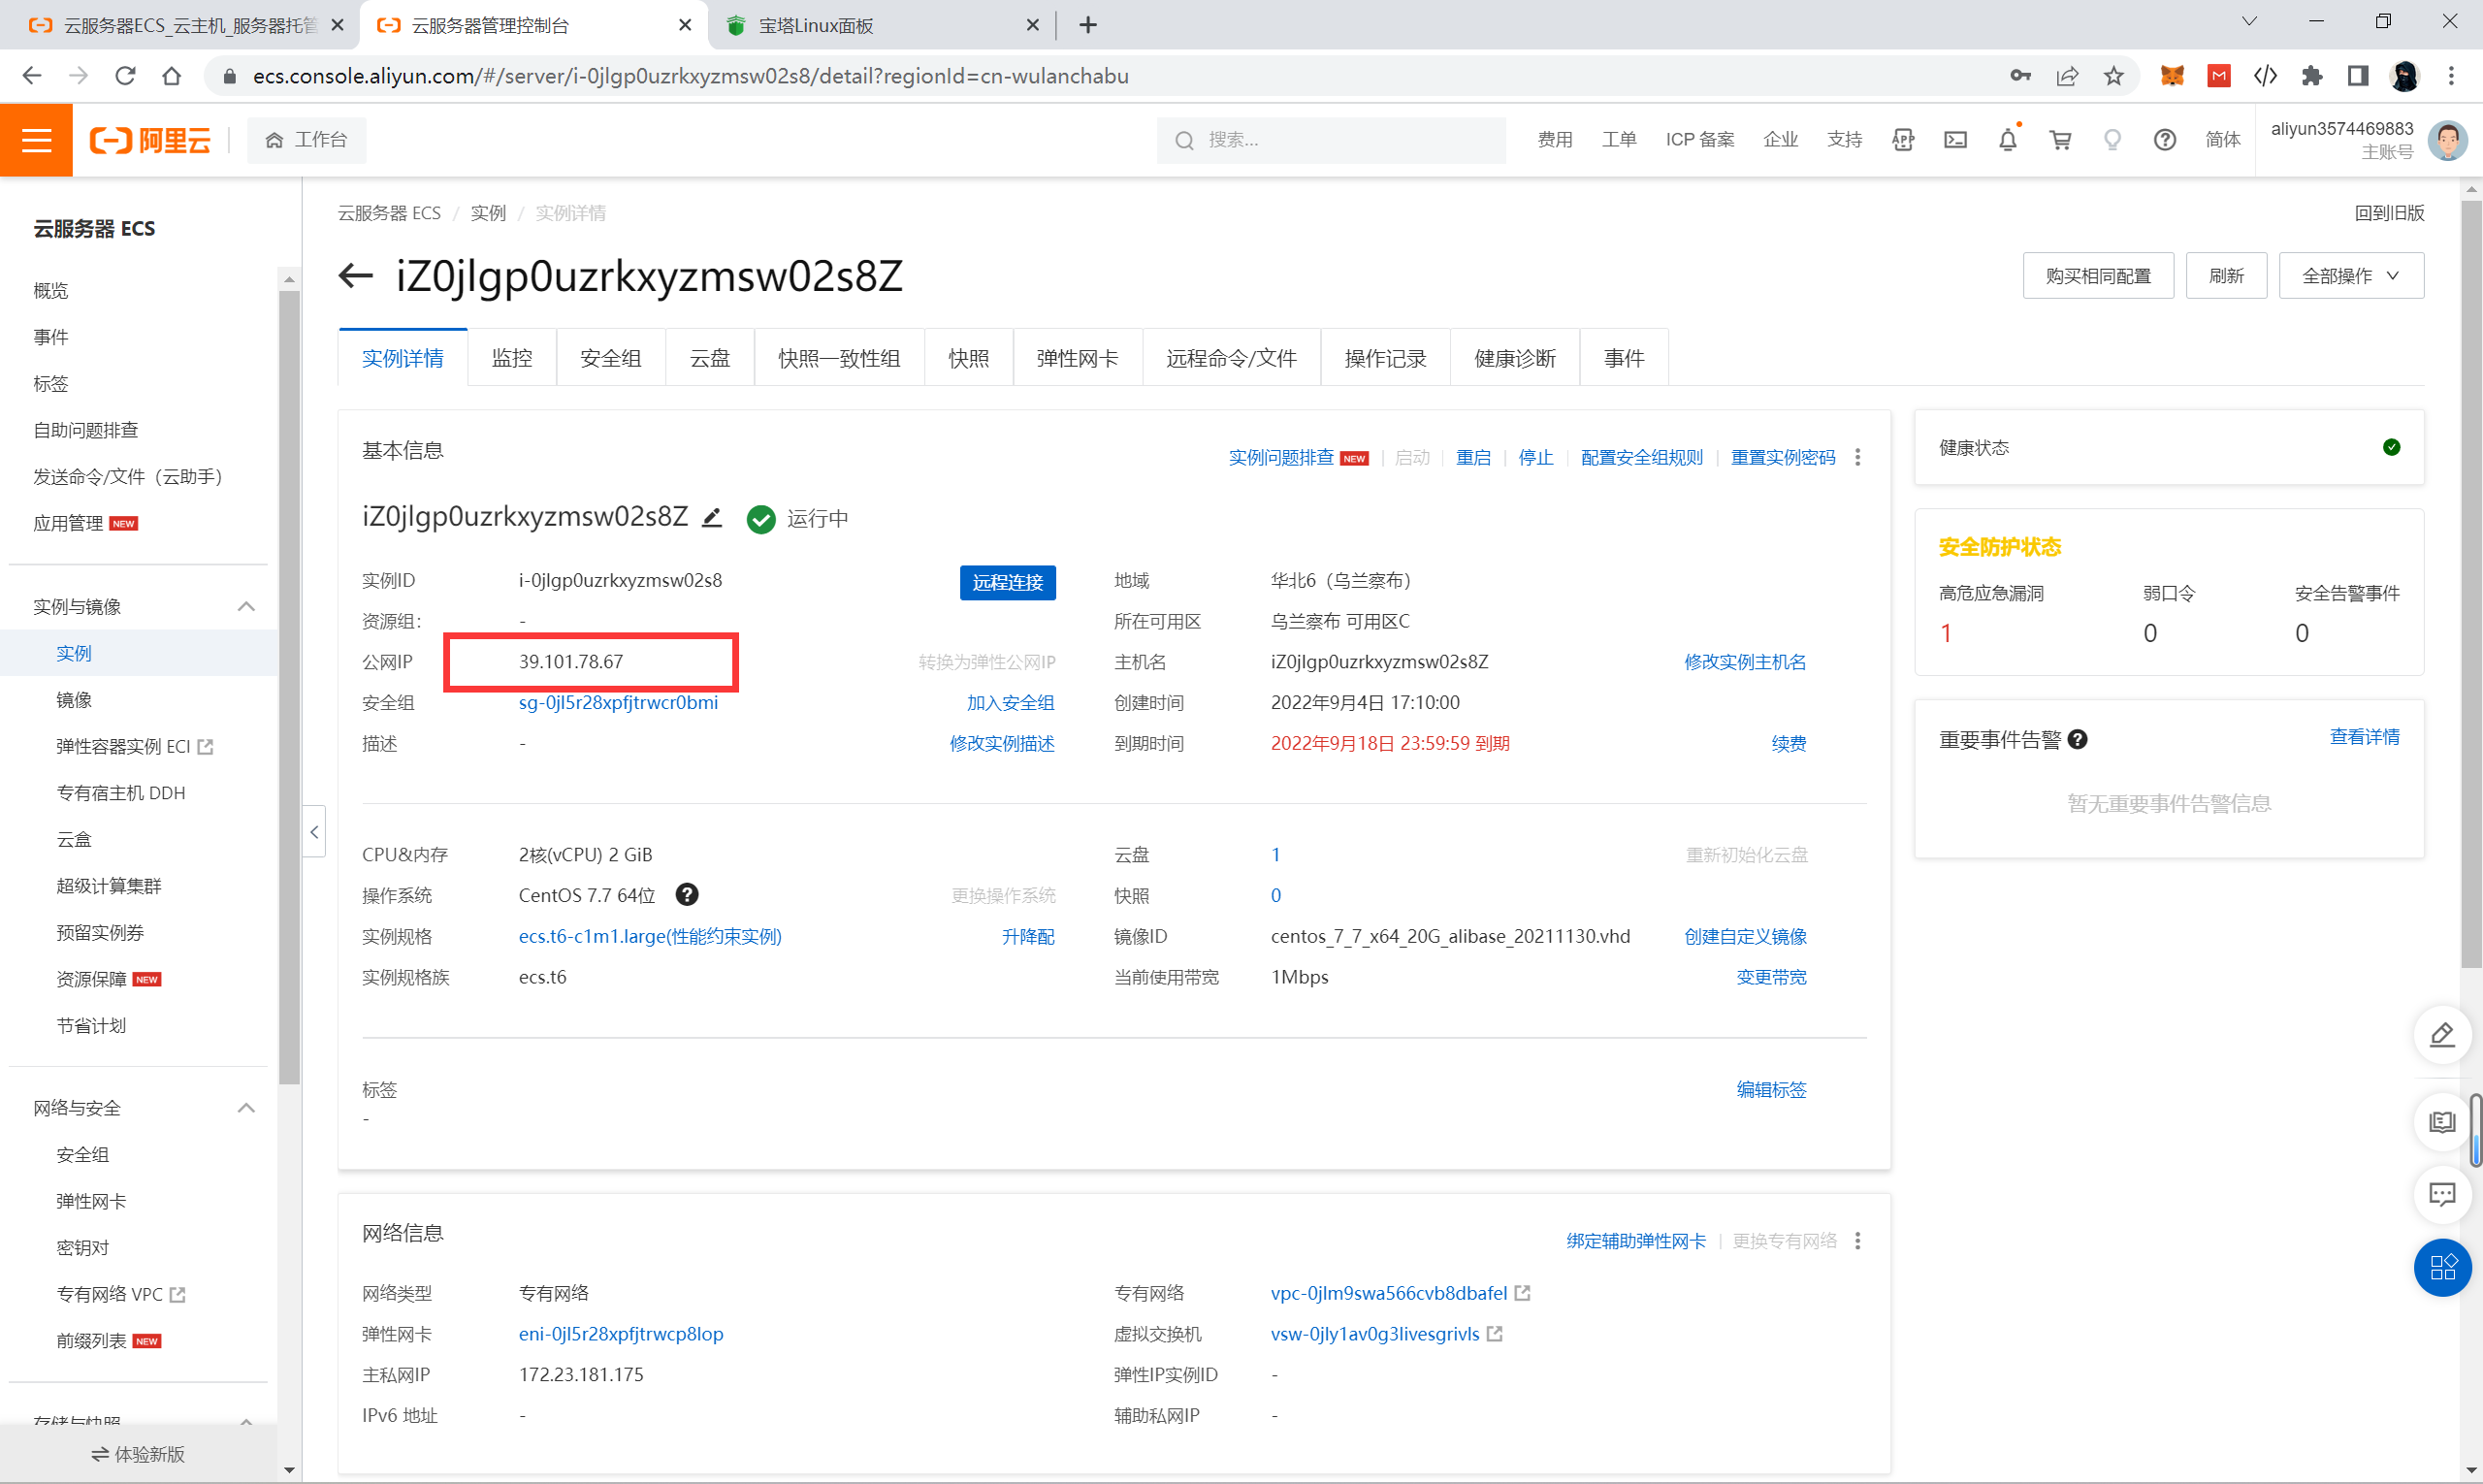2483x1484 pixels.
Task: Collapse the left sidebar with arrow handle
Action: point(314,831)
